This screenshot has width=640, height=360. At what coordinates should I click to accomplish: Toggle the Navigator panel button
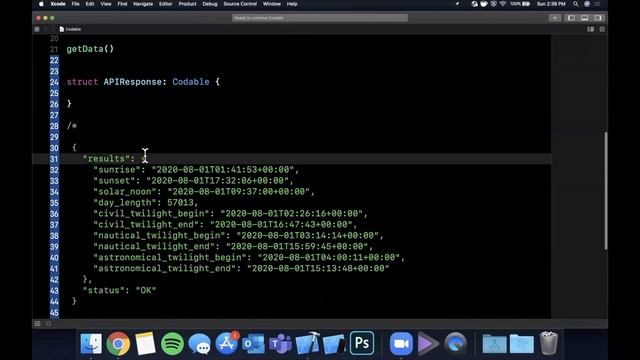(x=571, y=18)
